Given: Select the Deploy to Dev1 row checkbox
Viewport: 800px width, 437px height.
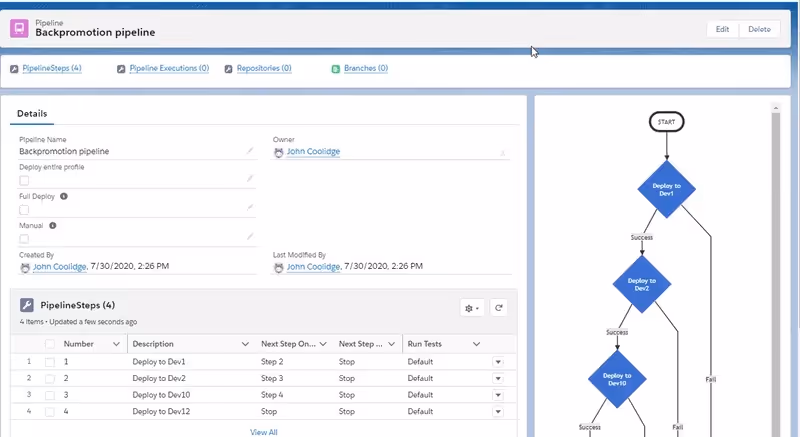Looking at the screenshot, I should click(x=50, y=362).
